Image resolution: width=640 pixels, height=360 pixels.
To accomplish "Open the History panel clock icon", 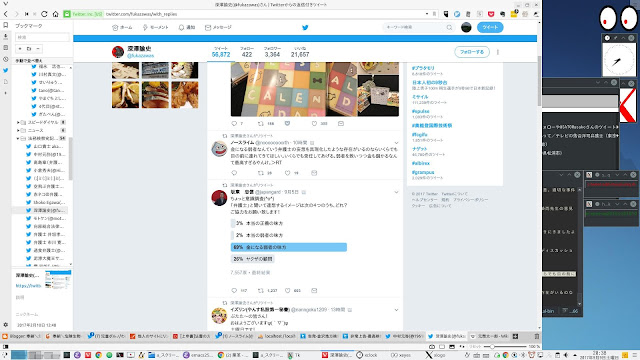I will [x=6, y=59].
